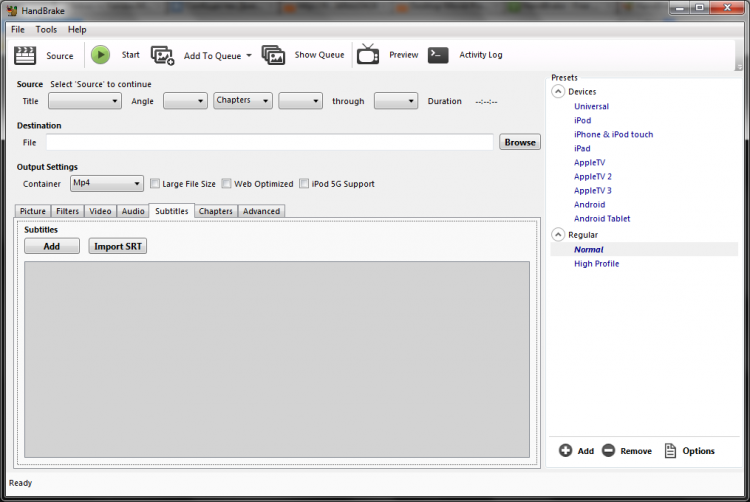Click the Browse button
This screenshot has height=502, width=750.
tap(520, 142)
